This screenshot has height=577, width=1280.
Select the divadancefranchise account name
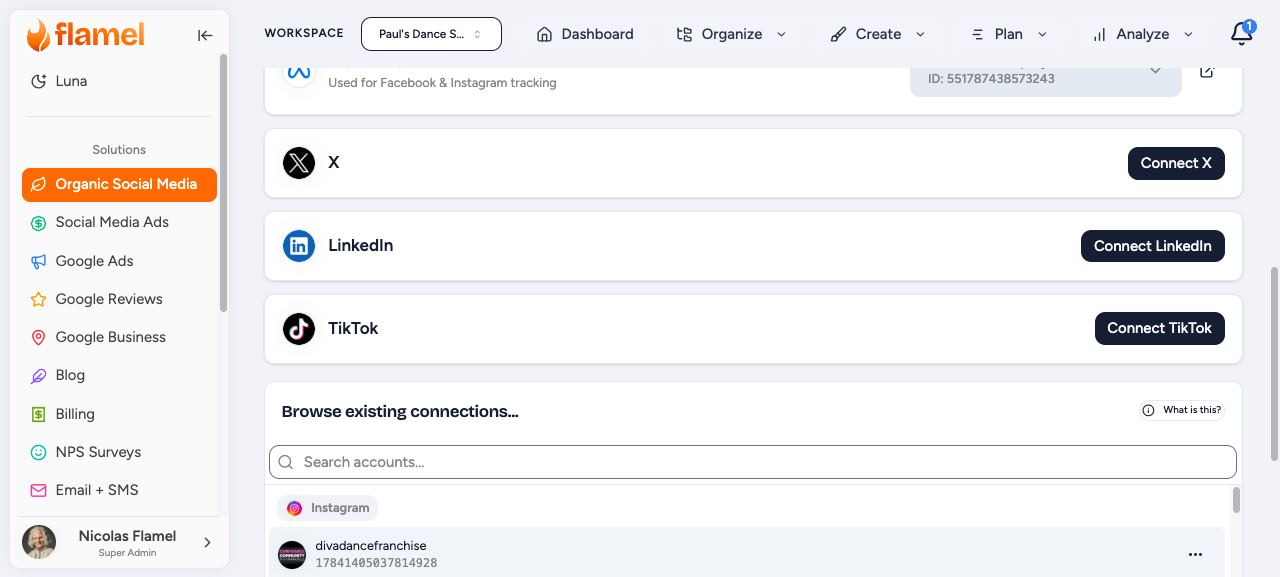point(371,546)
